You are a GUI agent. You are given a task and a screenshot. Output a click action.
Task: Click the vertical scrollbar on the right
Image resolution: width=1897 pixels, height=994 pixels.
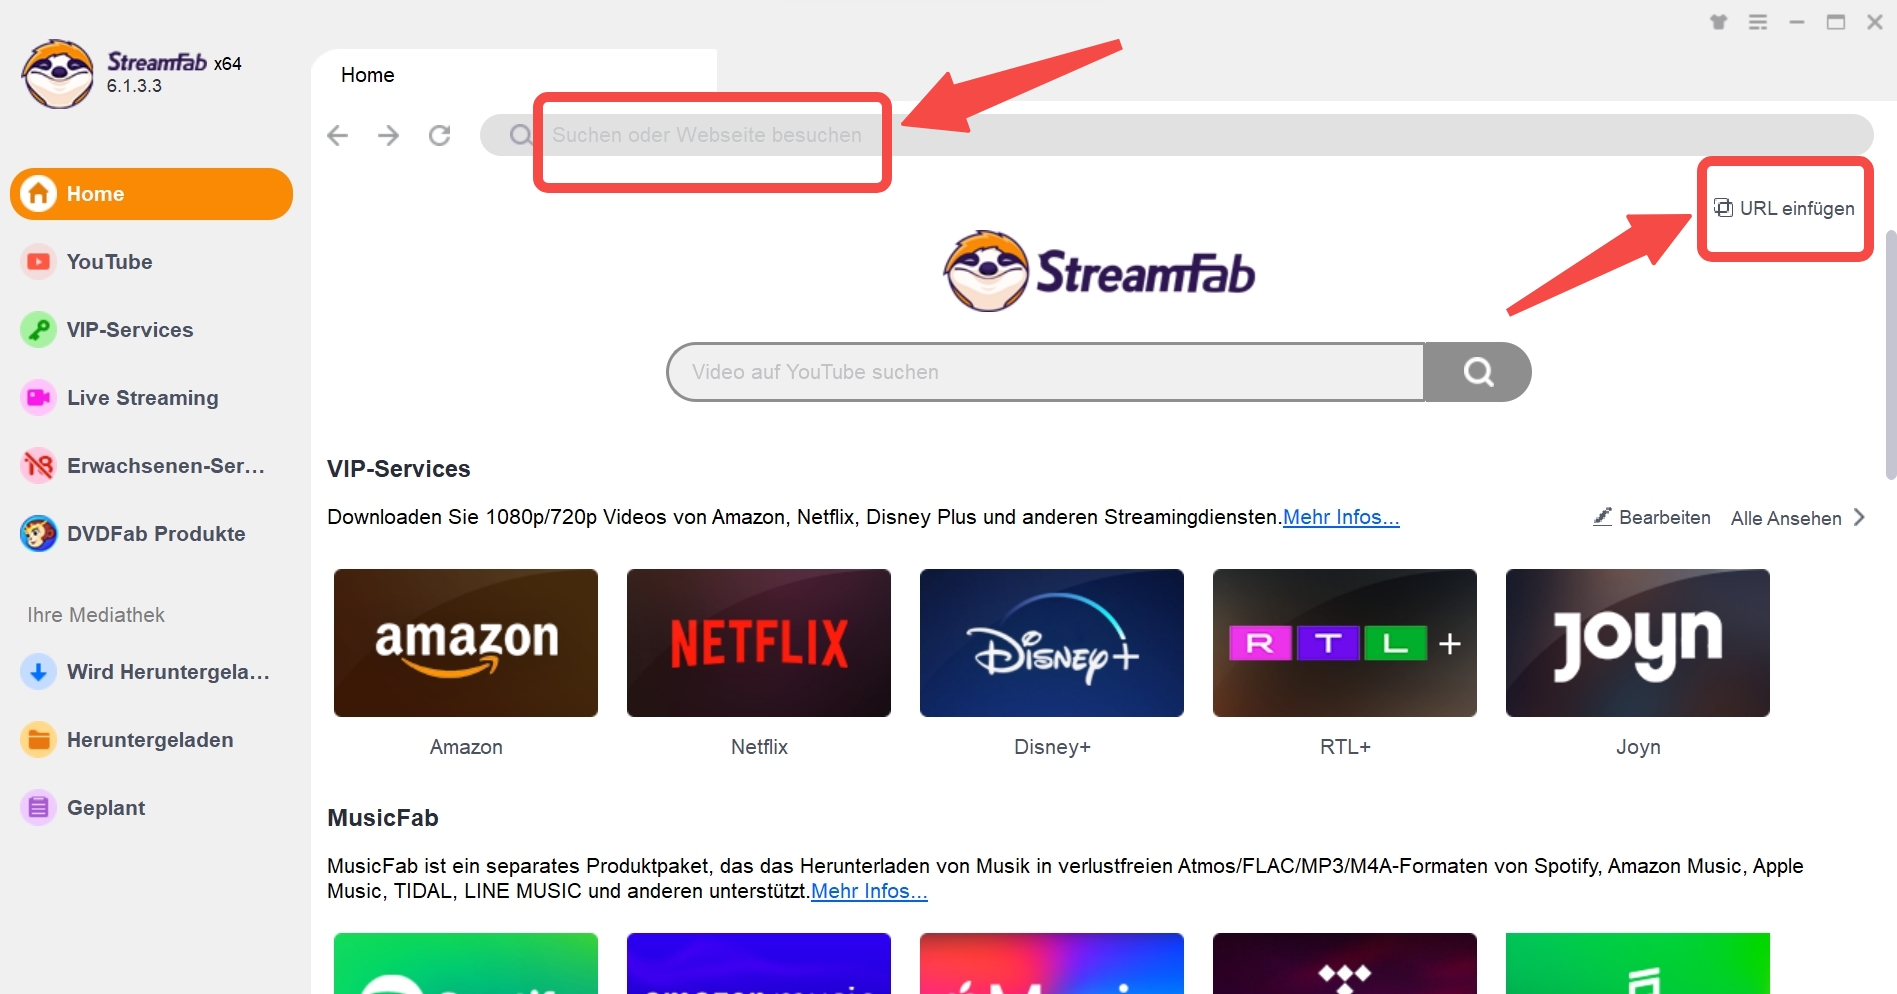1890,355
